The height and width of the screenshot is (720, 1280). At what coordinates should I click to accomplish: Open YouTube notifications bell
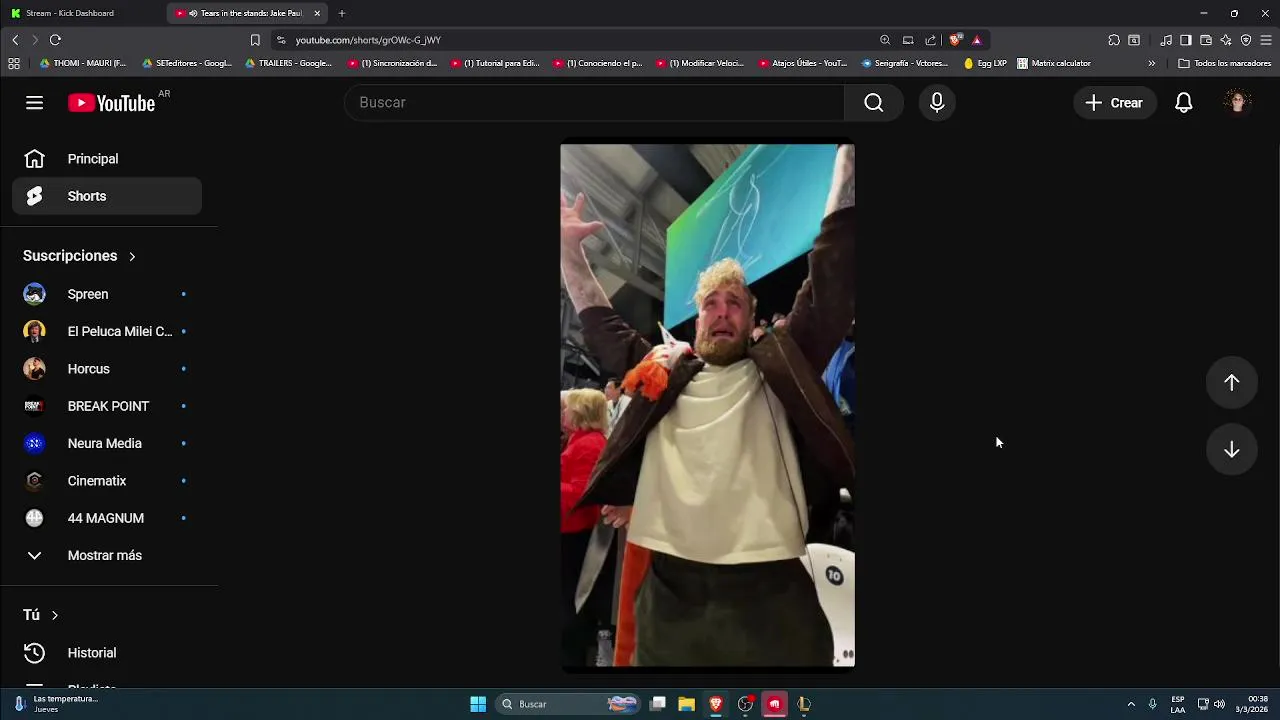point(1184,103)
